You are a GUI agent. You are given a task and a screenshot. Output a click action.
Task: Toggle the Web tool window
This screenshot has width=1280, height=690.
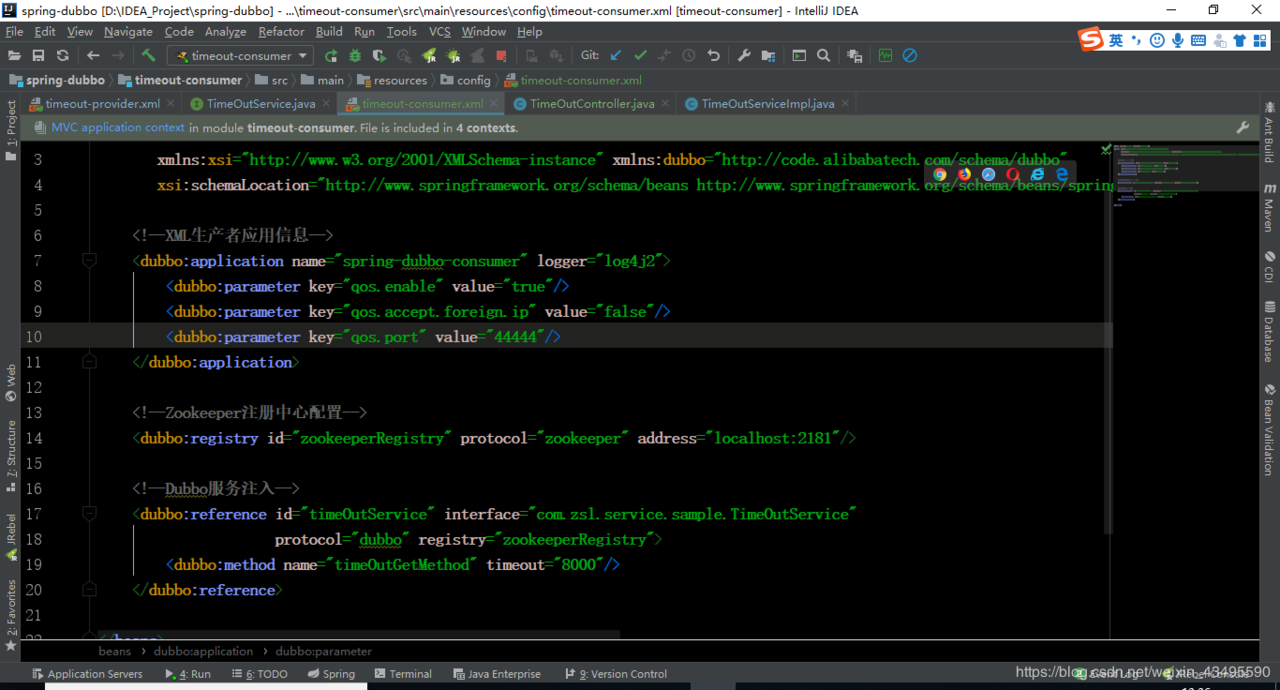click(x=11, y=383)
